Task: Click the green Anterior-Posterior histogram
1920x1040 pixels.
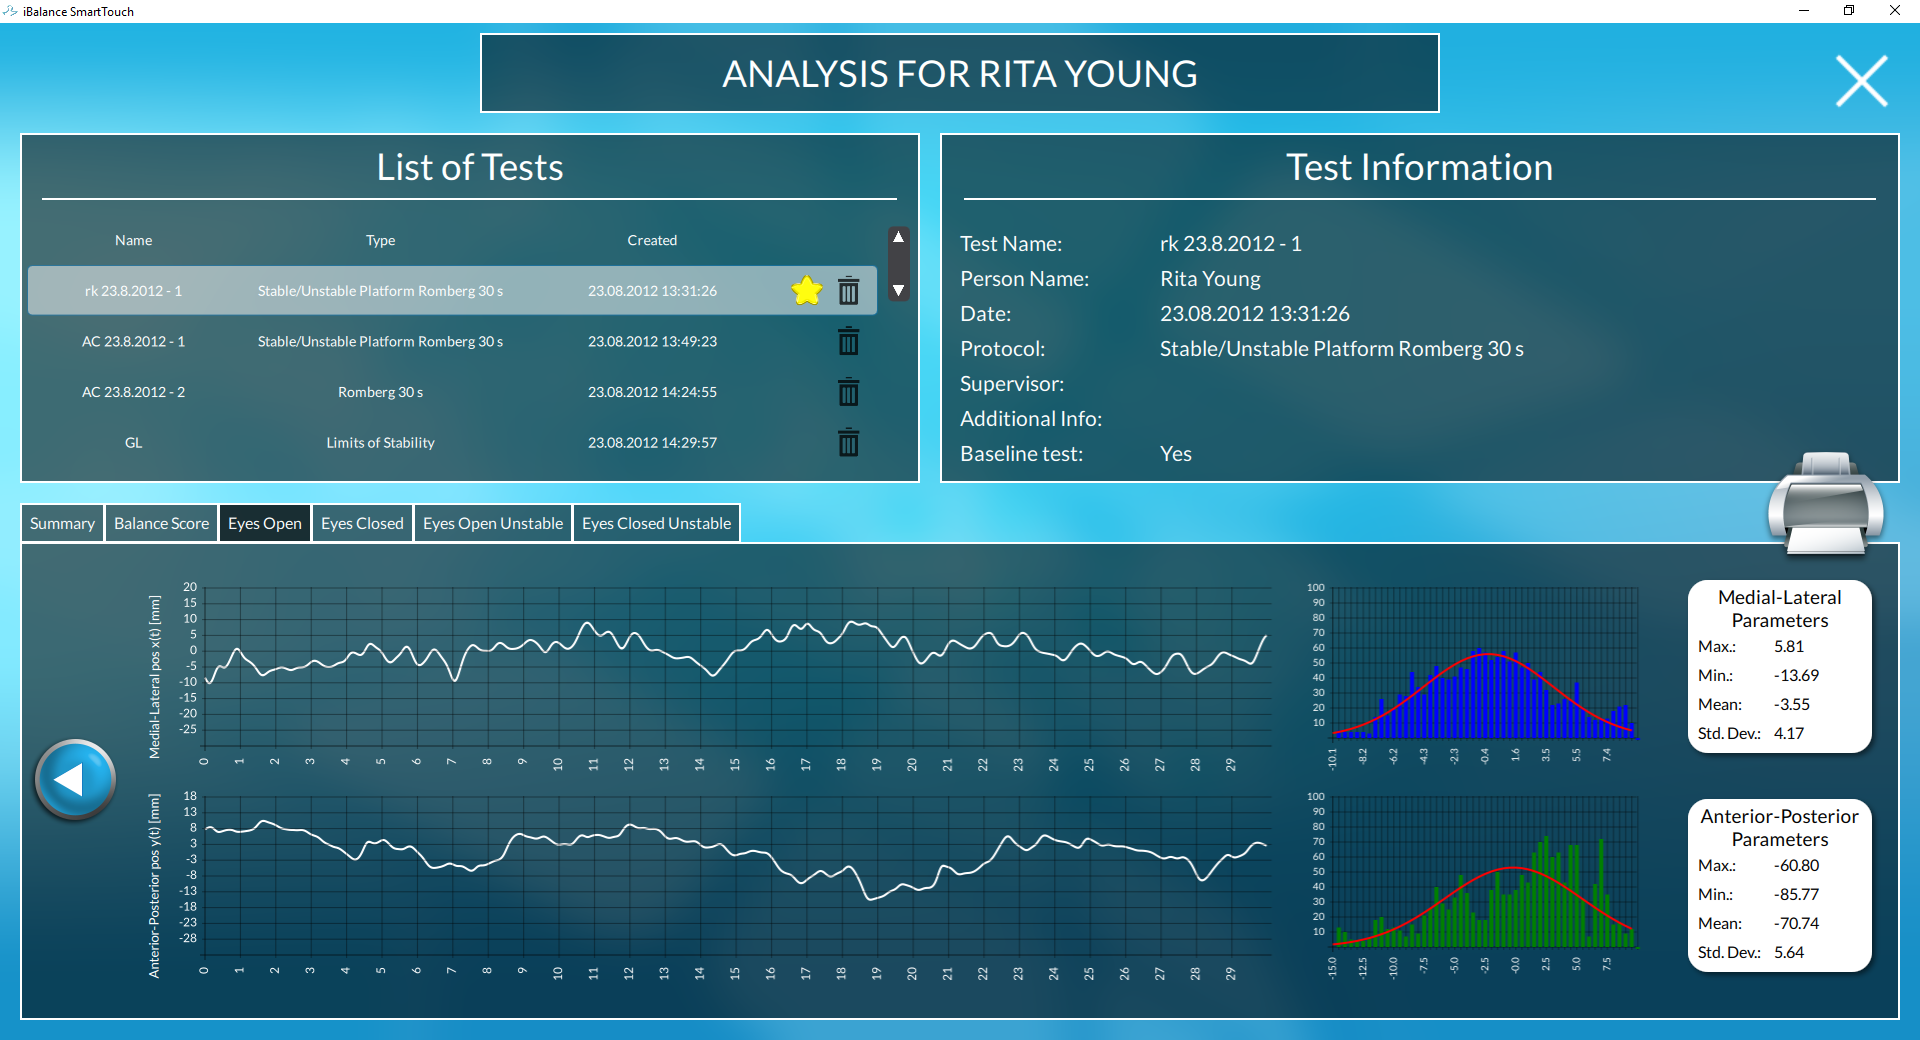Action: [1485, 872]
